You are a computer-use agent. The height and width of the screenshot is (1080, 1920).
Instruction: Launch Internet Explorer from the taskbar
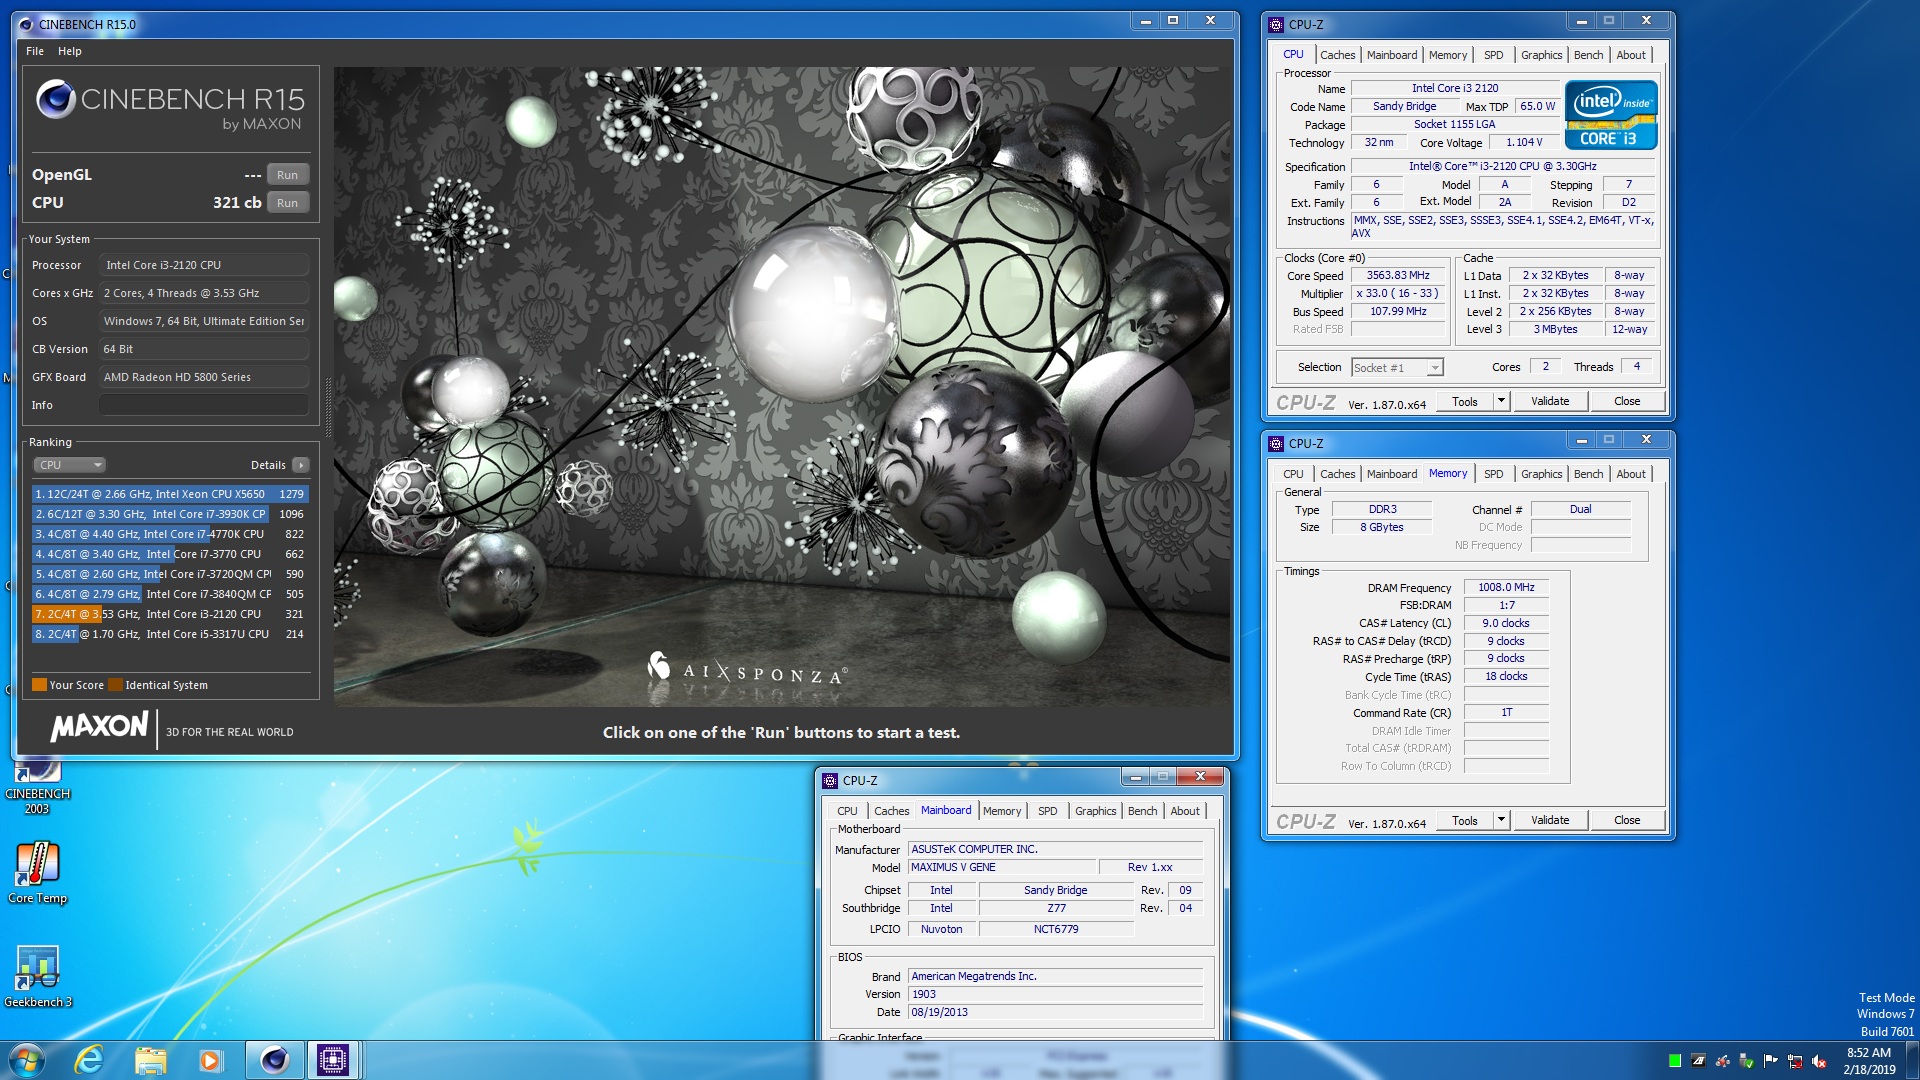click(90, 1060)
